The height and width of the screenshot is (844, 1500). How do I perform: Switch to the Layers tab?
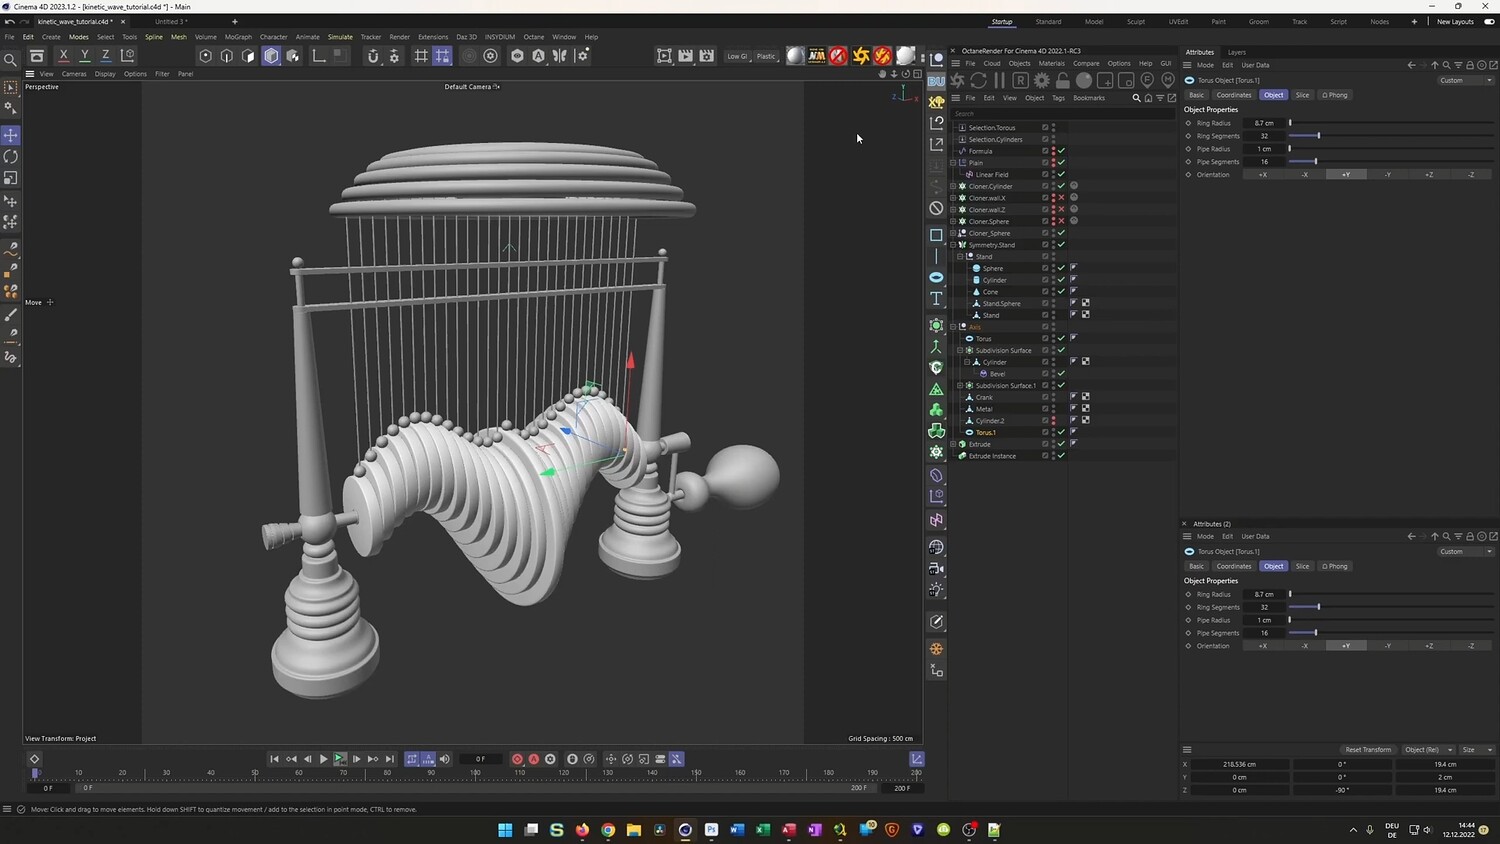[1237, 52]
